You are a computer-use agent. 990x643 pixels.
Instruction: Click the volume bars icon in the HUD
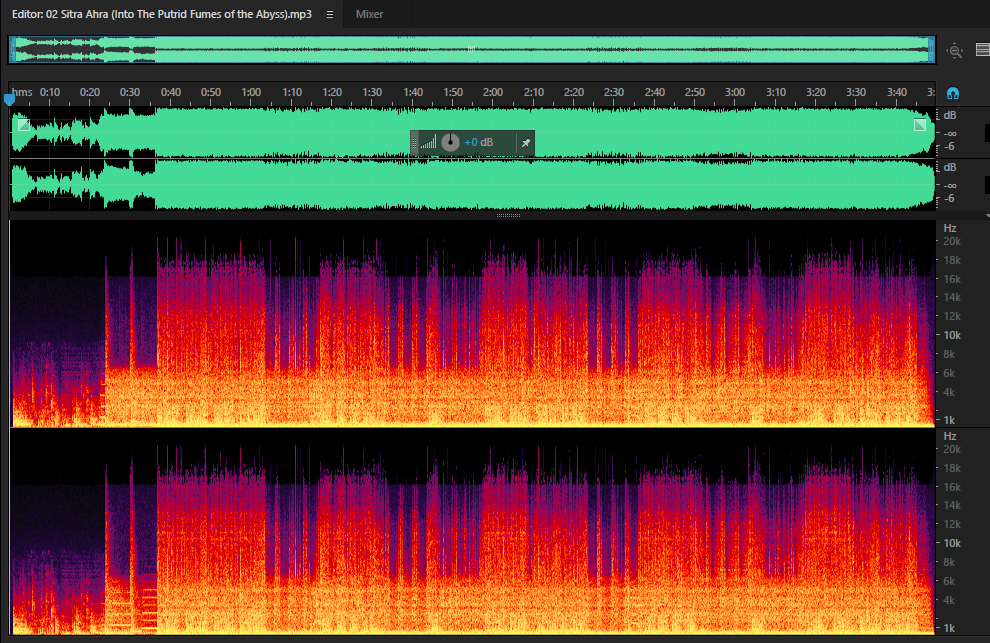(x=429, y=142)
